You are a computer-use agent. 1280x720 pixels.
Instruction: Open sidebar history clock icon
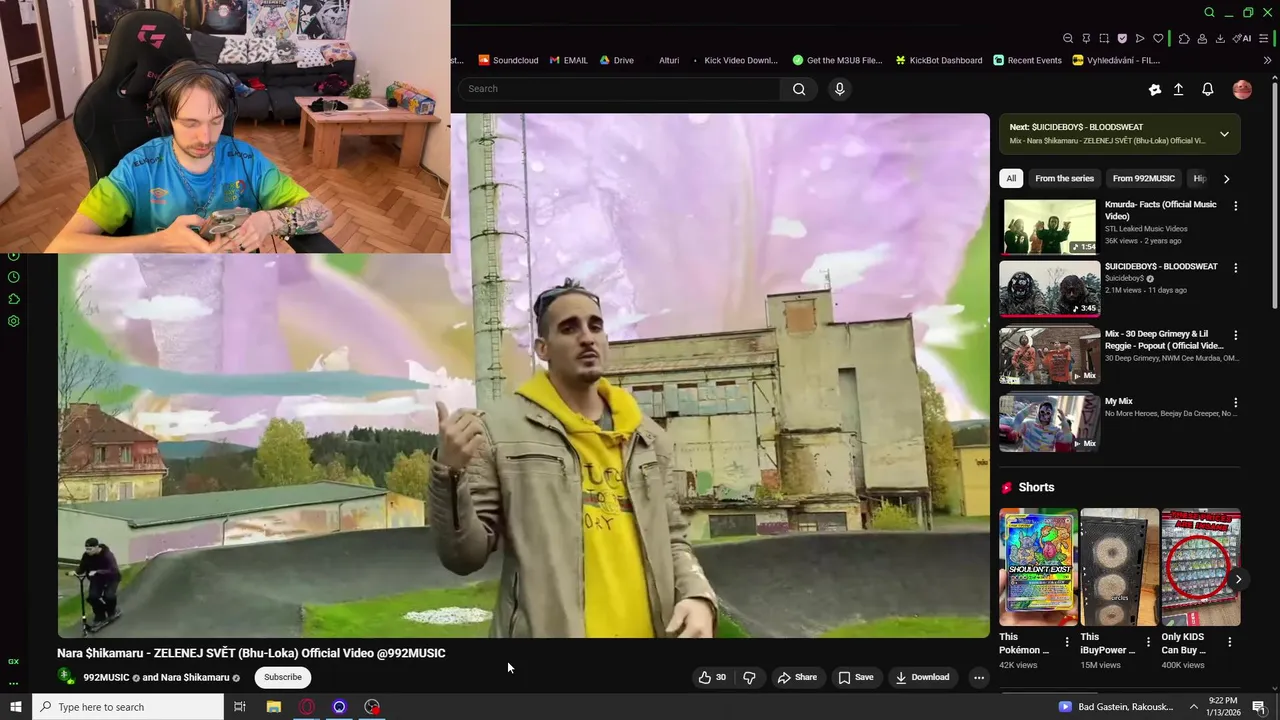coord(13,277)
